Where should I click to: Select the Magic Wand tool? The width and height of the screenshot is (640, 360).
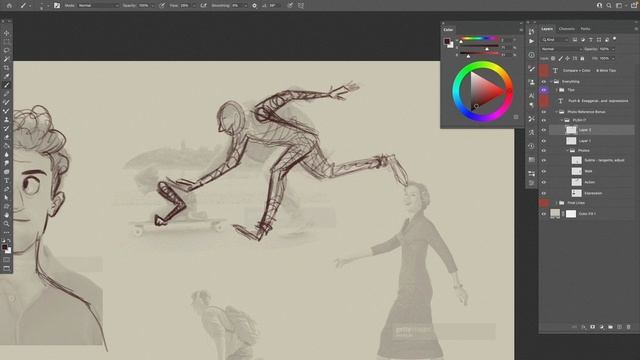tap(7, 59)
